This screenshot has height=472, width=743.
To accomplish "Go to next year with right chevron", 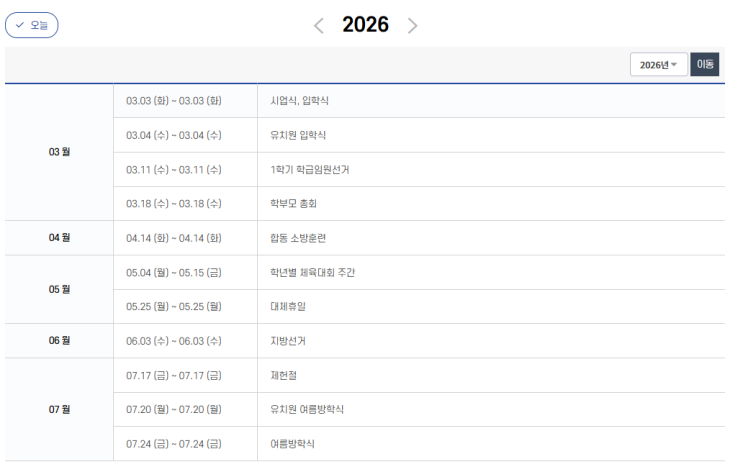I will (x=412, y=26).
